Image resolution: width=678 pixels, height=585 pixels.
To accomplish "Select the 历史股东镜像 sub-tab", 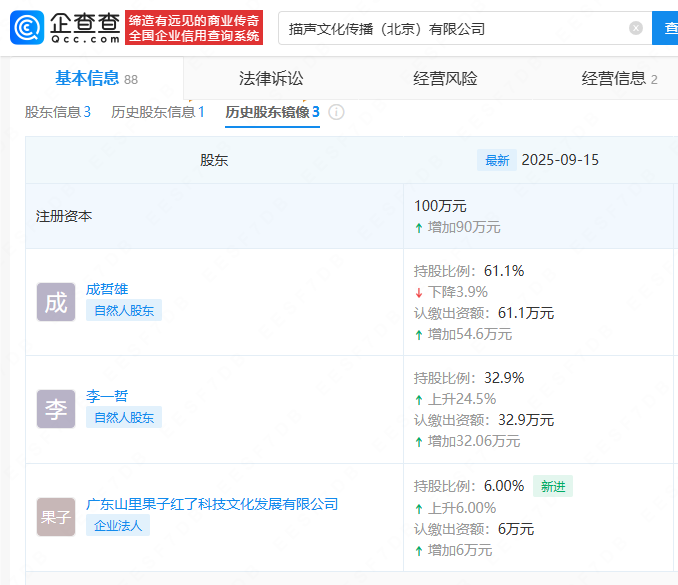I will pos(272,112).
